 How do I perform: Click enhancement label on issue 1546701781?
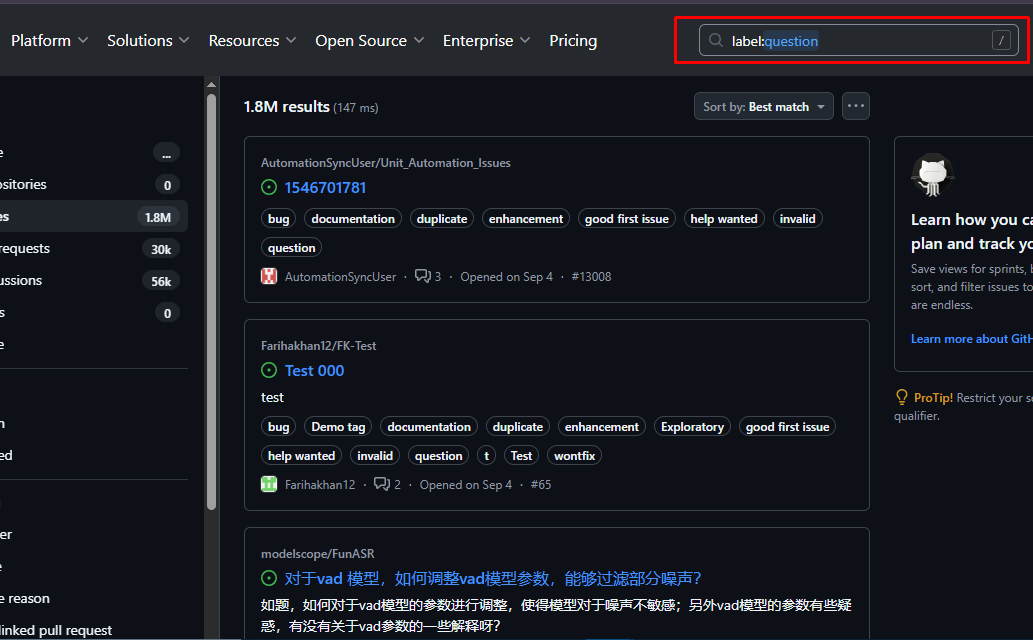click(526, 219)
